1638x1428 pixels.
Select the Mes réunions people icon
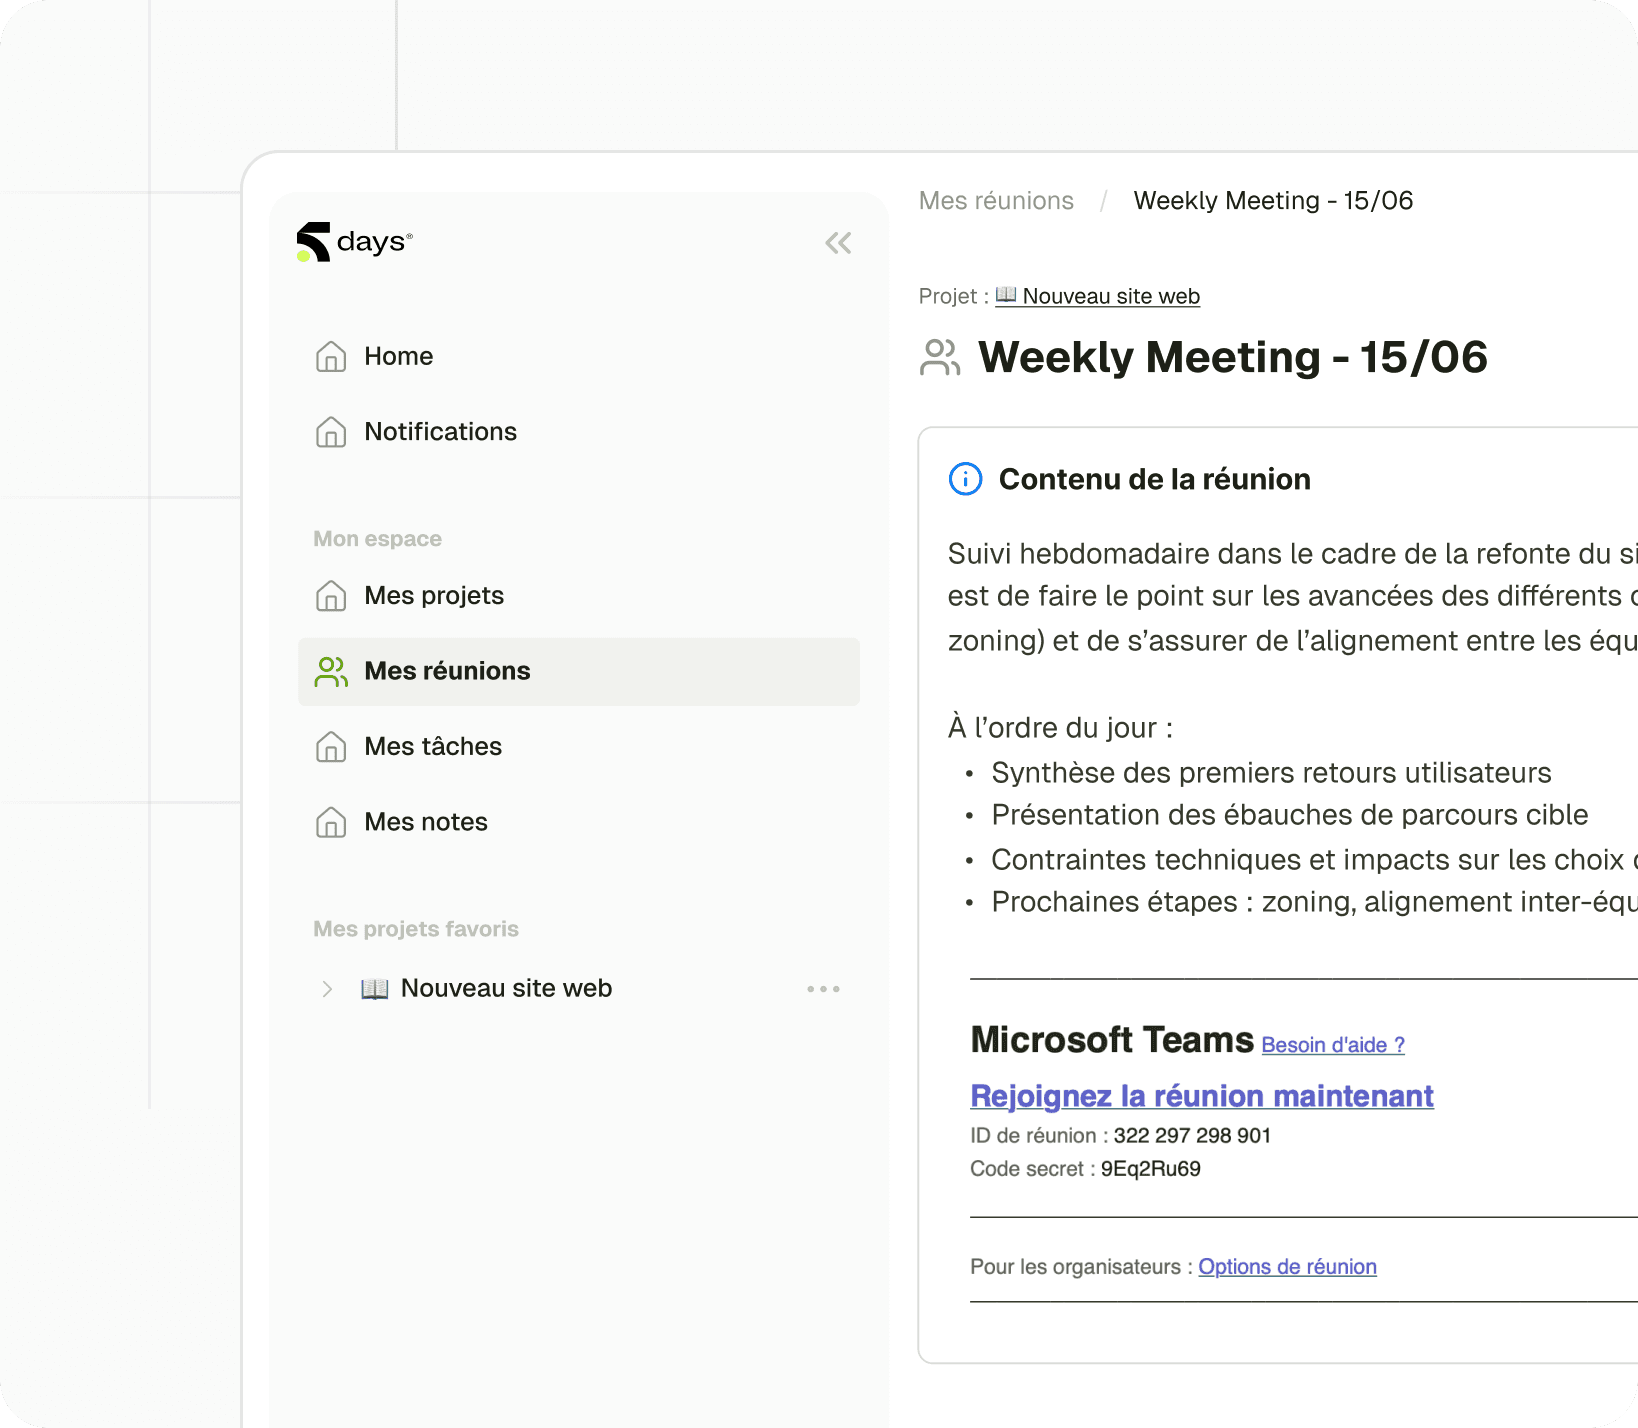click(330, 671)
